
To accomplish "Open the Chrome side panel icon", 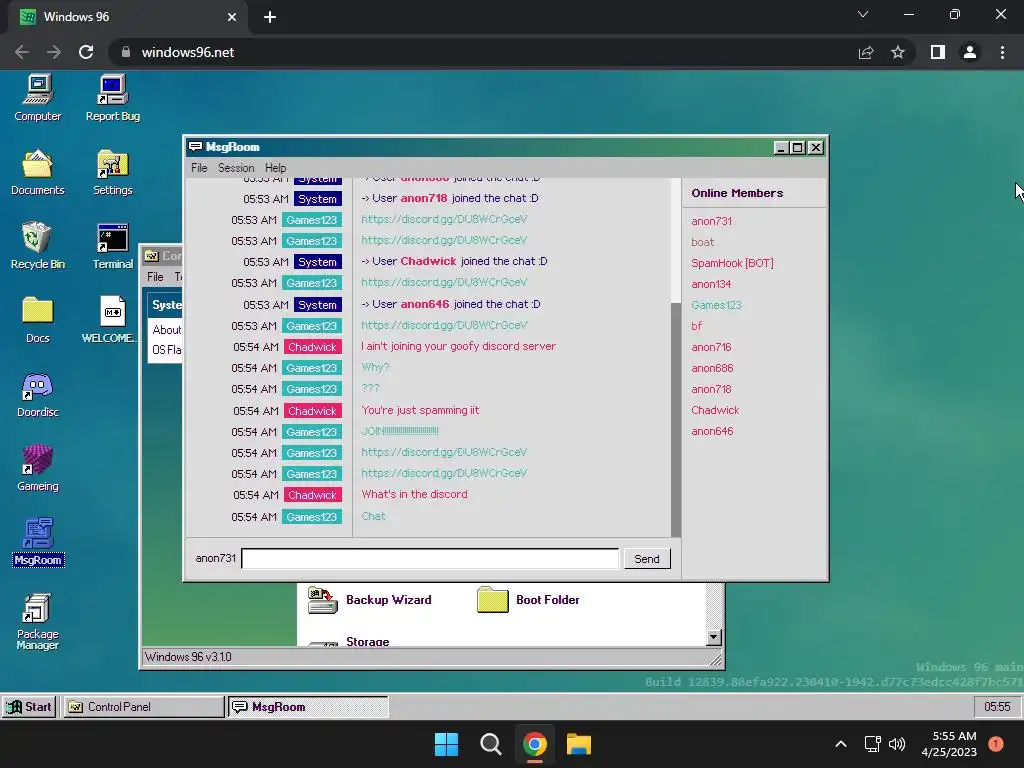I will 938,52.
